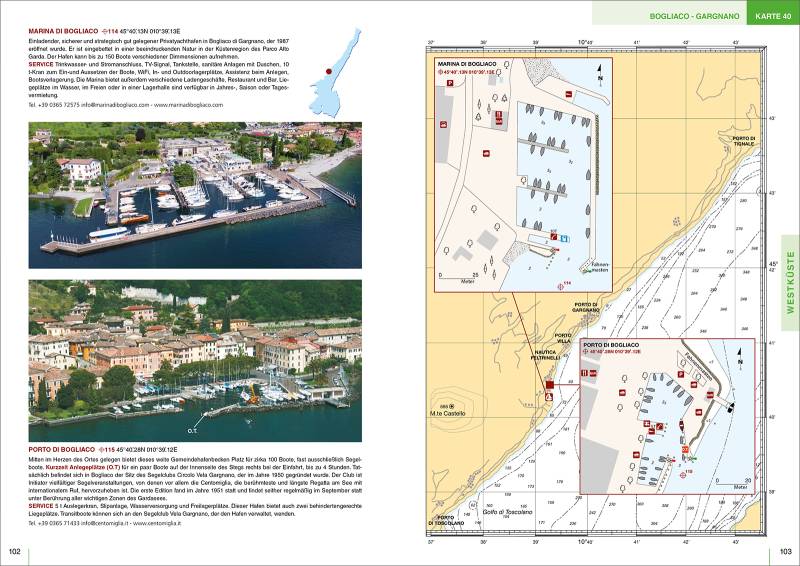Click waypoint 114 symbol in Marina inset map
800x566 pixels.
[559, 285]
